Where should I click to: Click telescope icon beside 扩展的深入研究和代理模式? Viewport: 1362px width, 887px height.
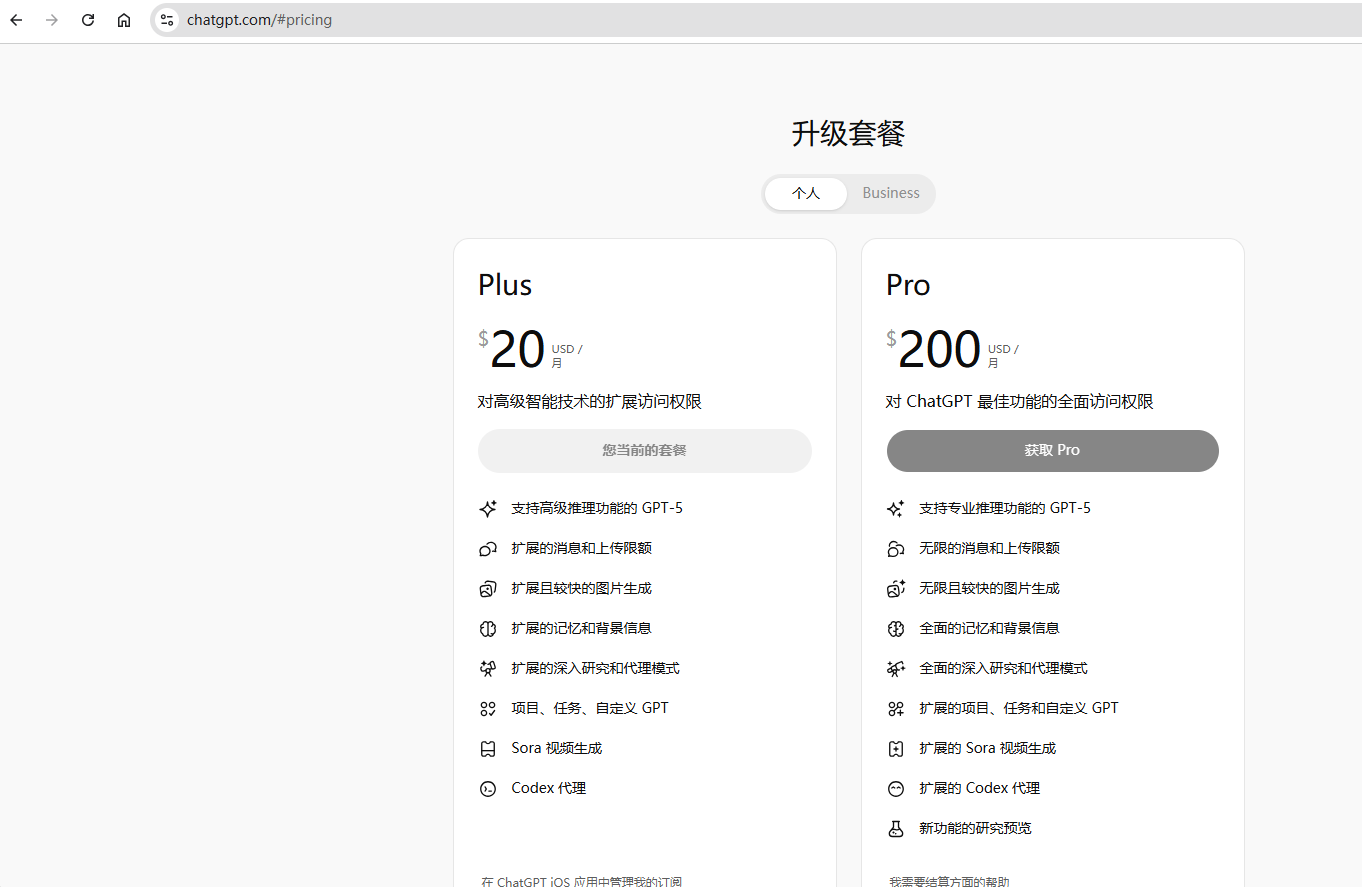pyautogui.click(x=488, y=669)
